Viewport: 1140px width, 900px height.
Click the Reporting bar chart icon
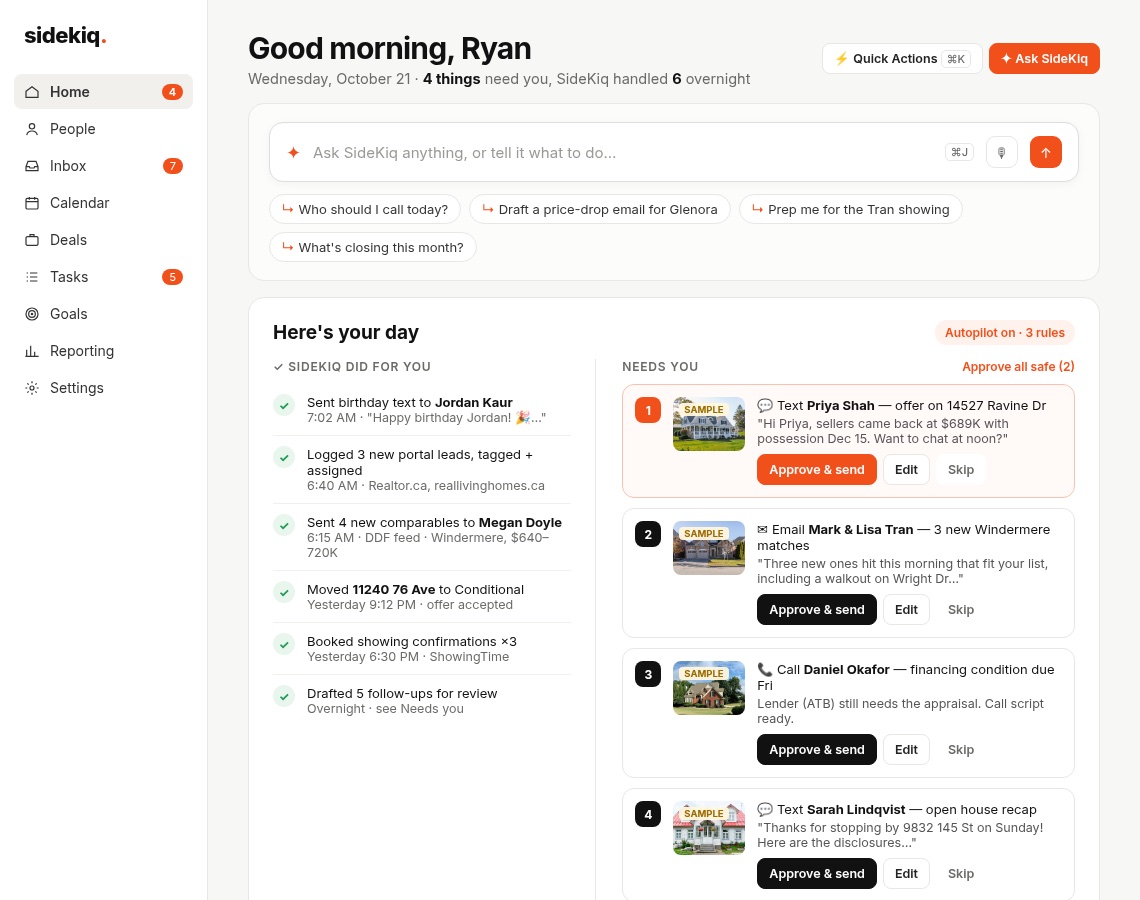(32, 351)
